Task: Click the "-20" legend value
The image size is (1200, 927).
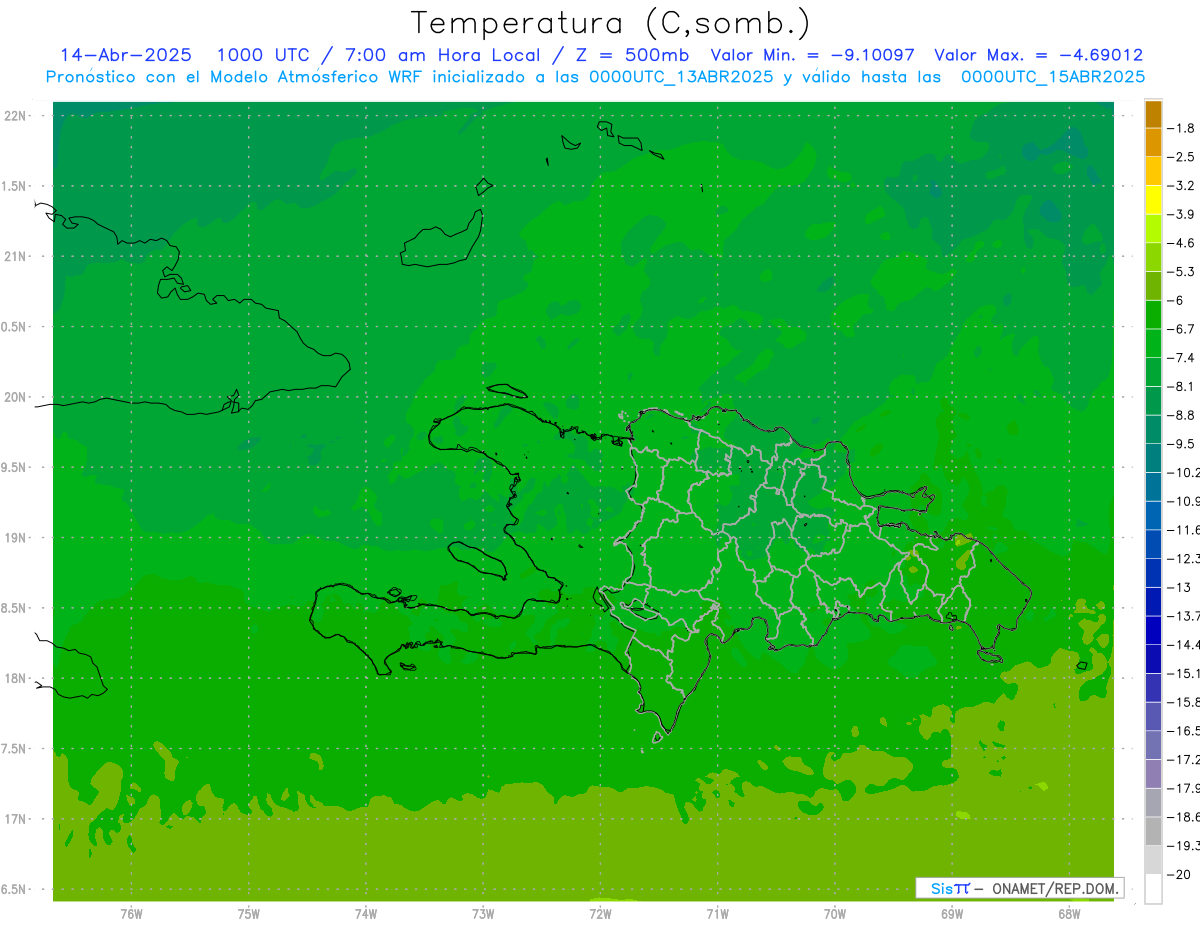Action: pyautogui.click(x=1178, y=875)
